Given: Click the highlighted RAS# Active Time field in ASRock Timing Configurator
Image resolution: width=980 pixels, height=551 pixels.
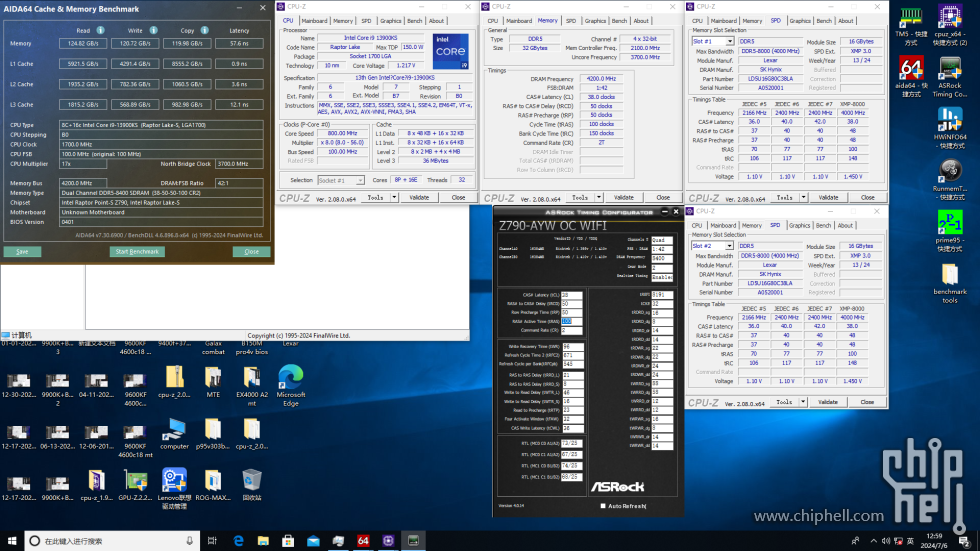Looking at the screenshot, I should click(571, 321).
